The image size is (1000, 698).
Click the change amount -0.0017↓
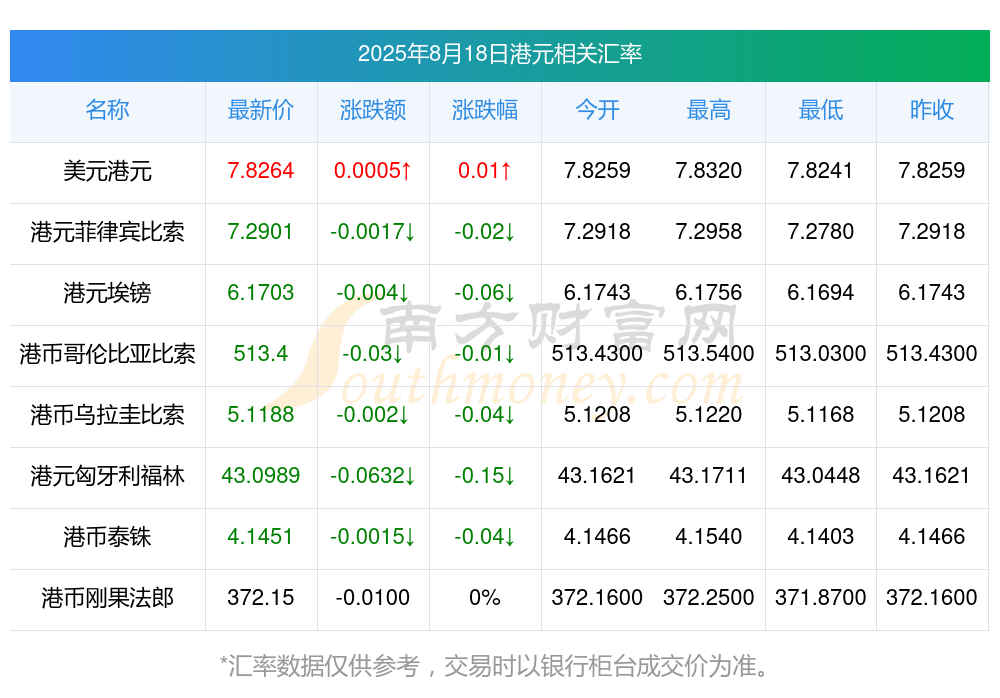(x=372, y=231)
